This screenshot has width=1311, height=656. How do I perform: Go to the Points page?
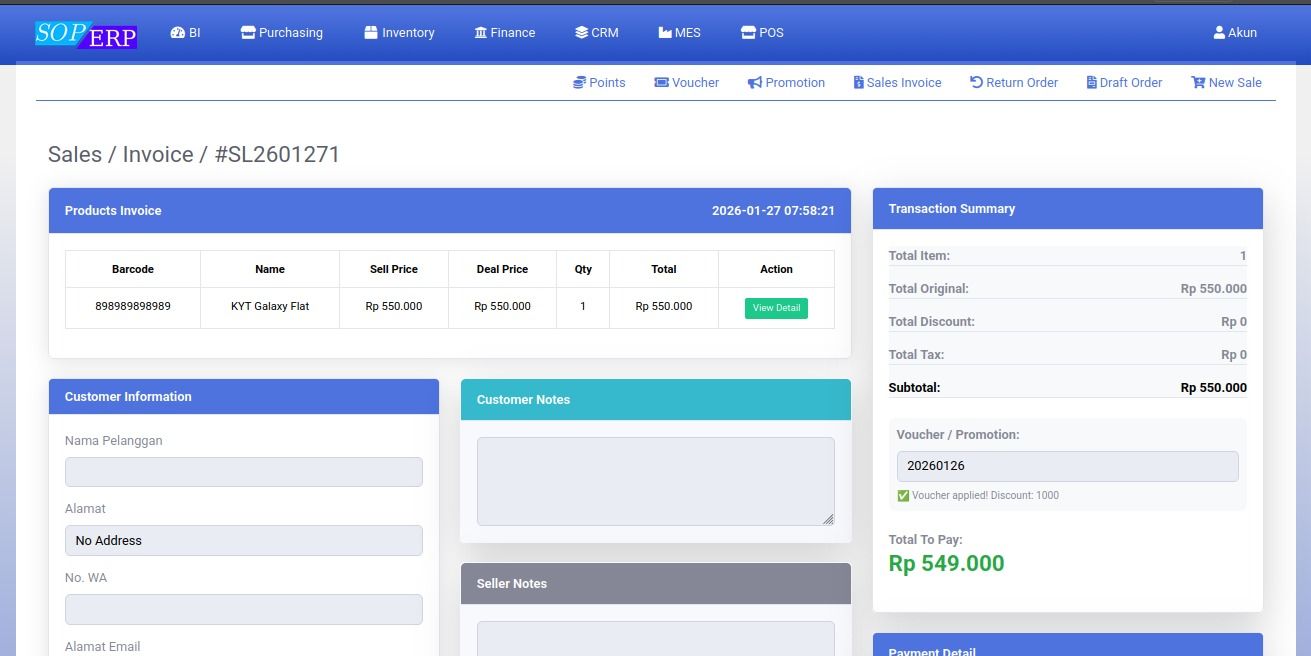click(599, 83)
